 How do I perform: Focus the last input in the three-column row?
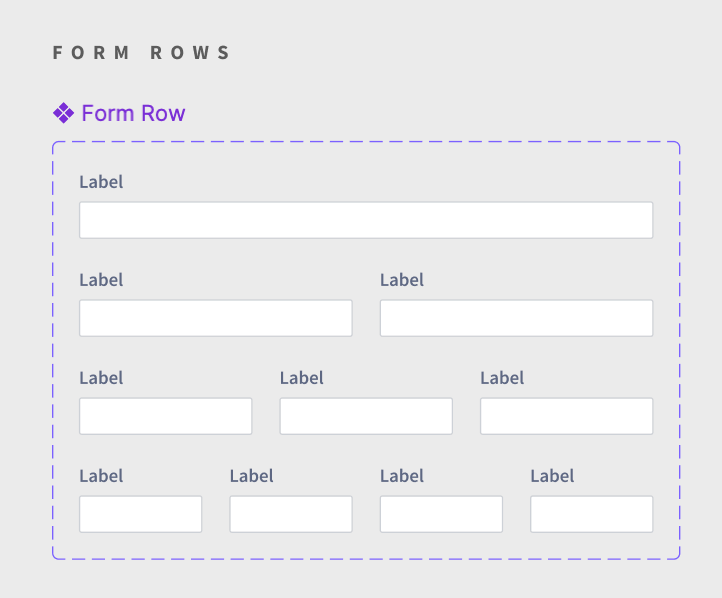pyautogui.click(x=566, y=416)
